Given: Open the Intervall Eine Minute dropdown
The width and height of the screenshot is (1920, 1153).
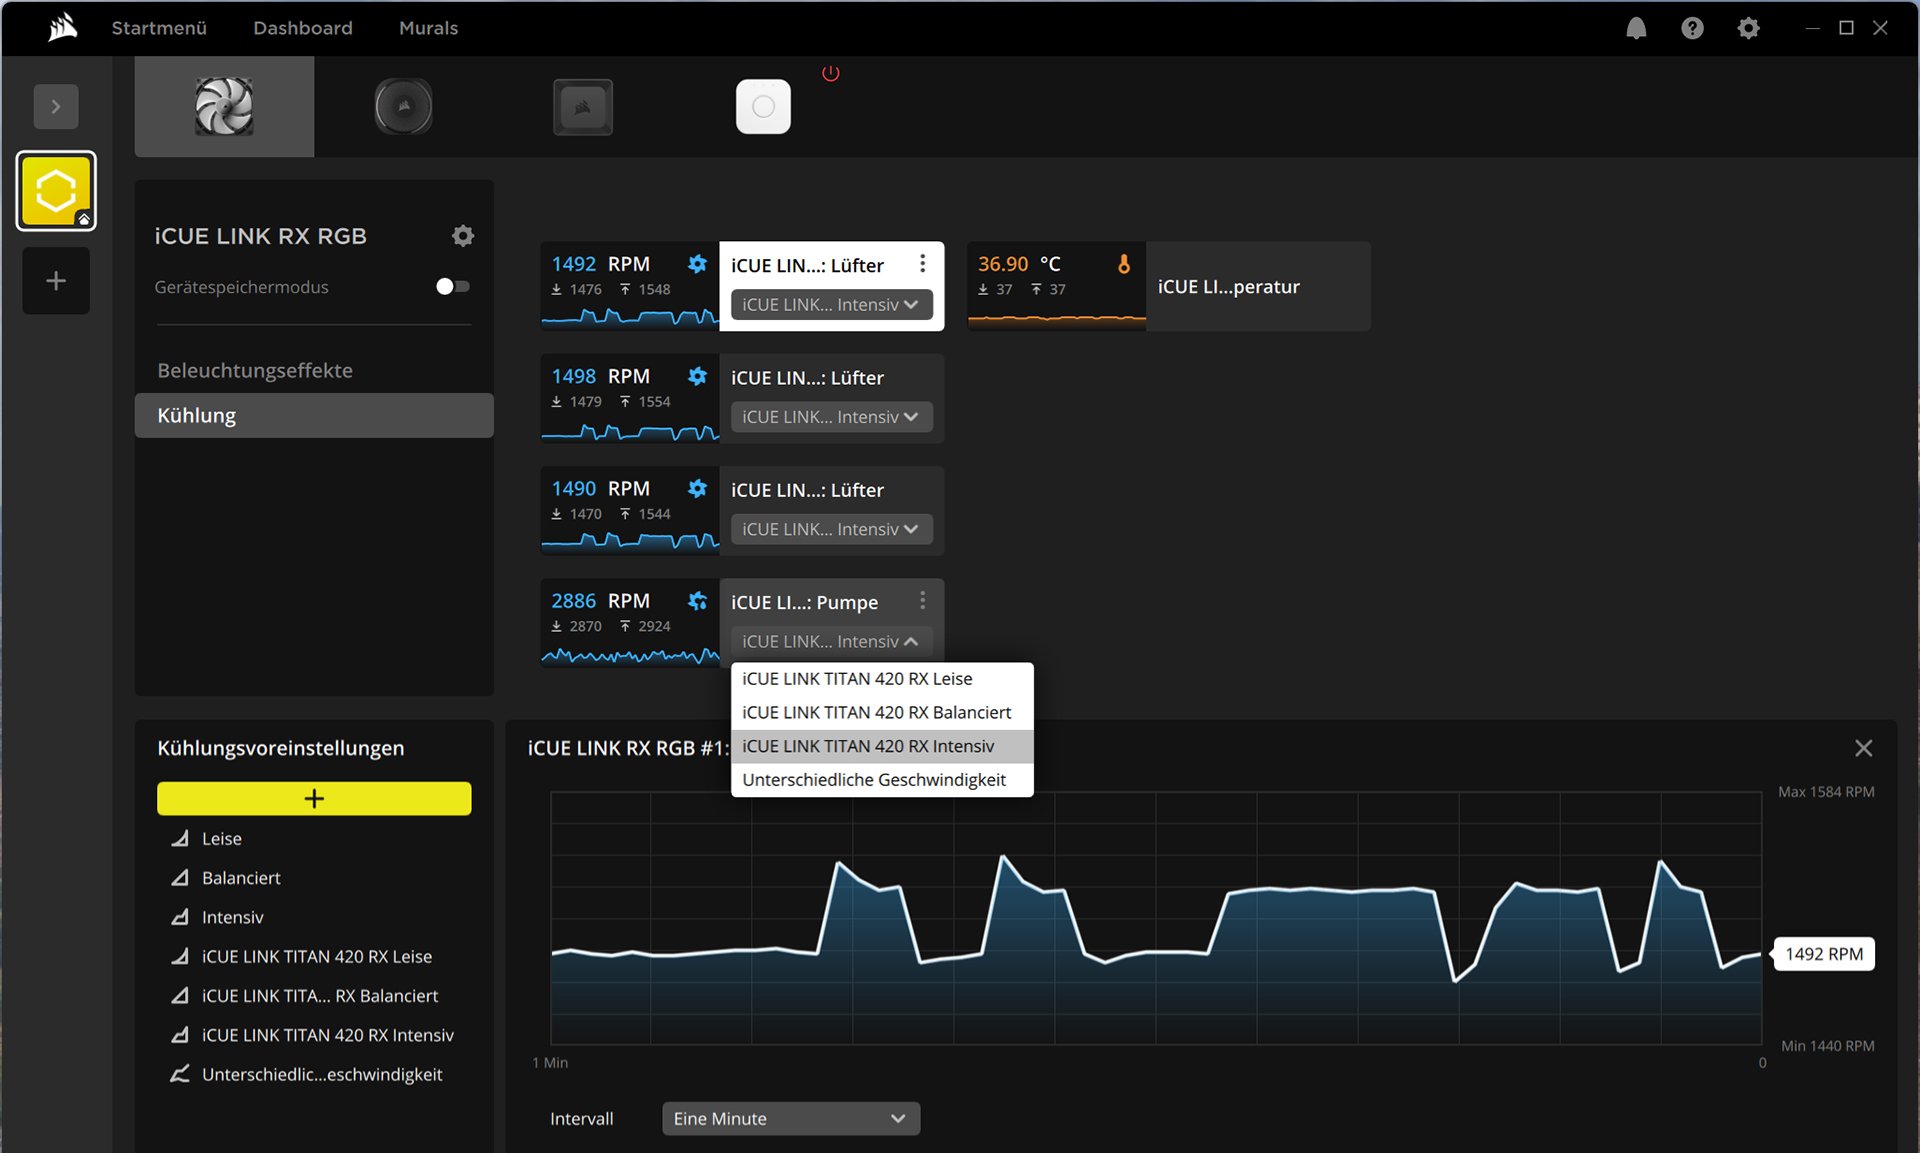Looking at the screenshot, I should pos(790,1118).
